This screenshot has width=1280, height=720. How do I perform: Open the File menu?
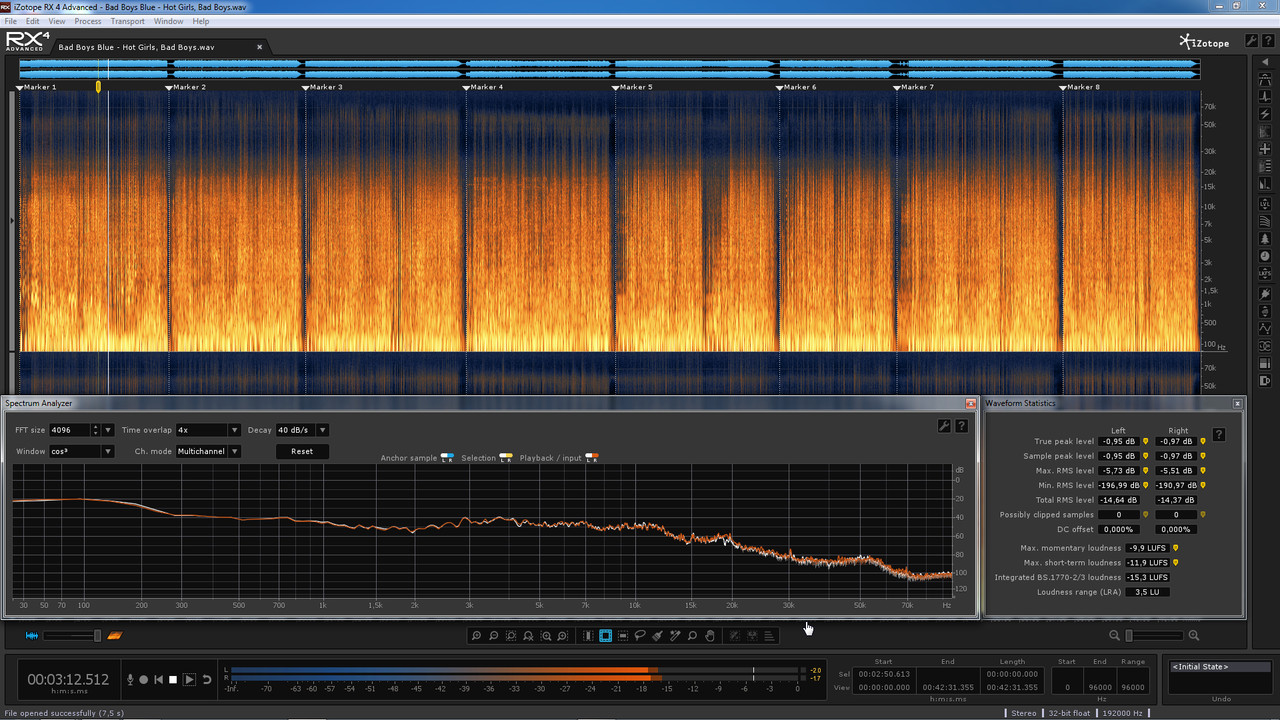pyautogui.click(x=11, y=21)
